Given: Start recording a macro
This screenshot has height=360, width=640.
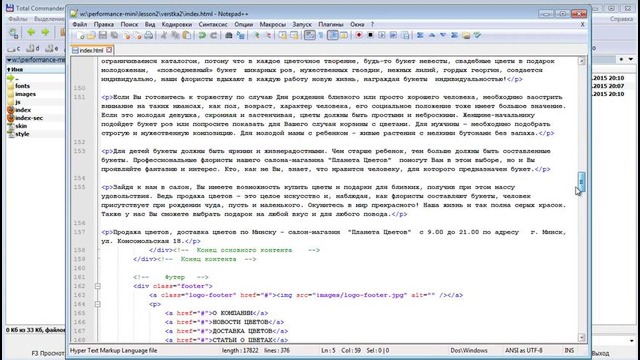Looking at the screenshot, I should pyautogui.click(x=359, y=35).
